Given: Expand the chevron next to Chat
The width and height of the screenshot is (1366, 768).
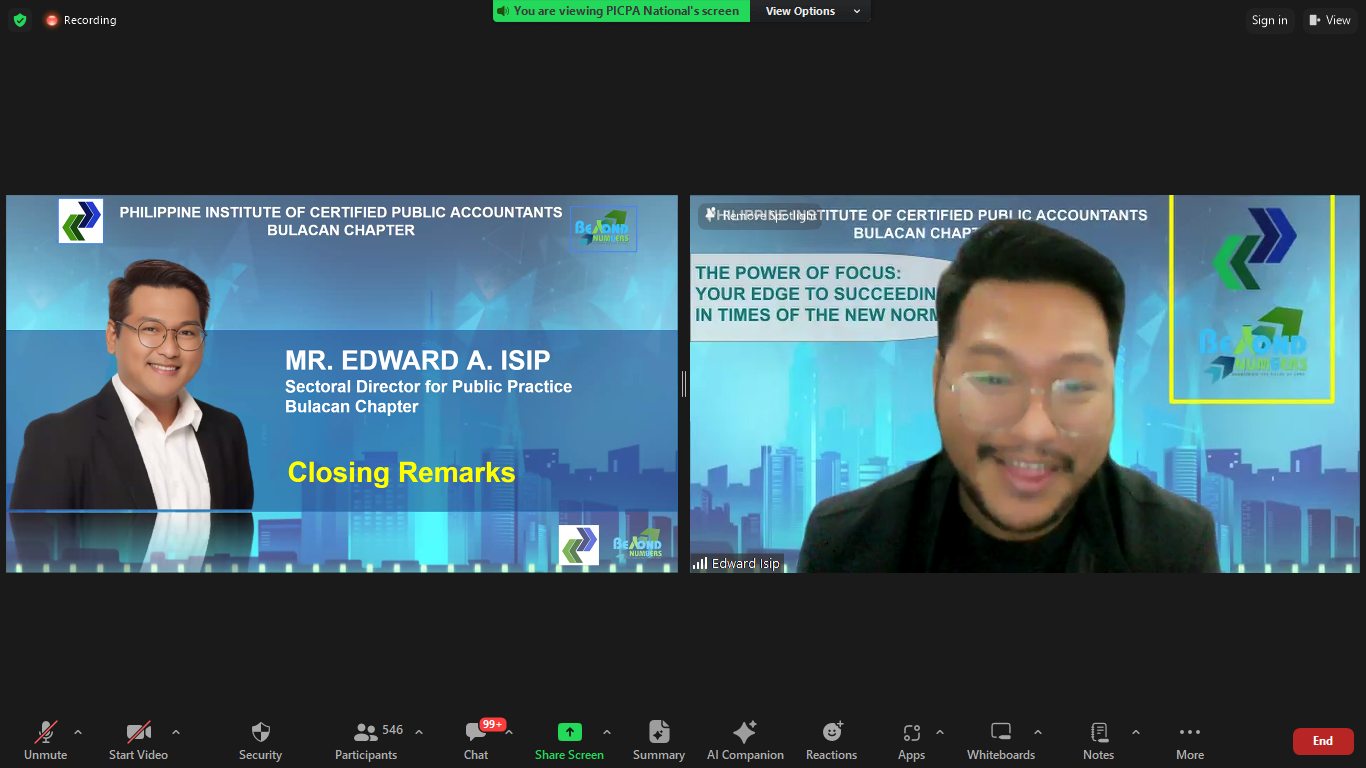Looking at the screenshot, I should pos(509,732).
